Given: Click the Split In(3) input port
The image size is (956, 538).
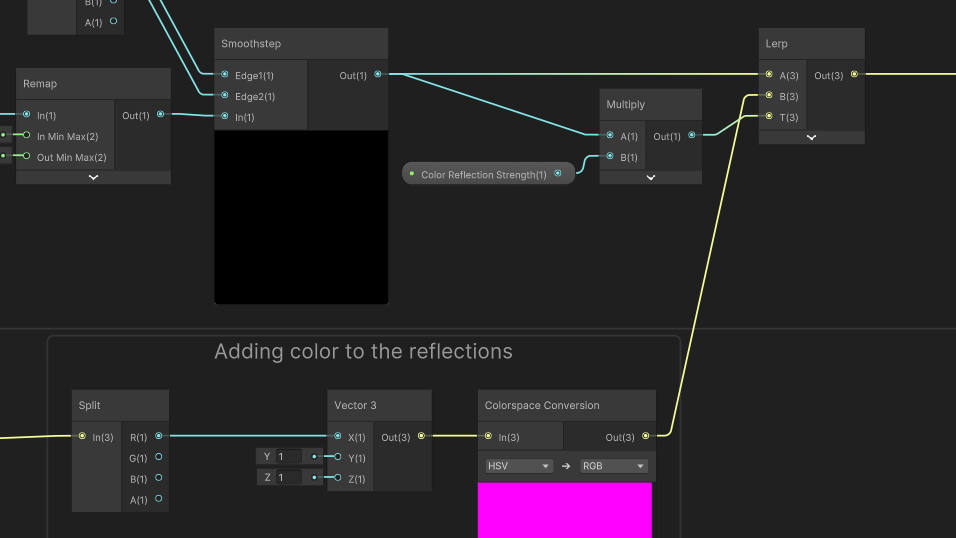Looking at the screenshot, I should click(82, 436).
